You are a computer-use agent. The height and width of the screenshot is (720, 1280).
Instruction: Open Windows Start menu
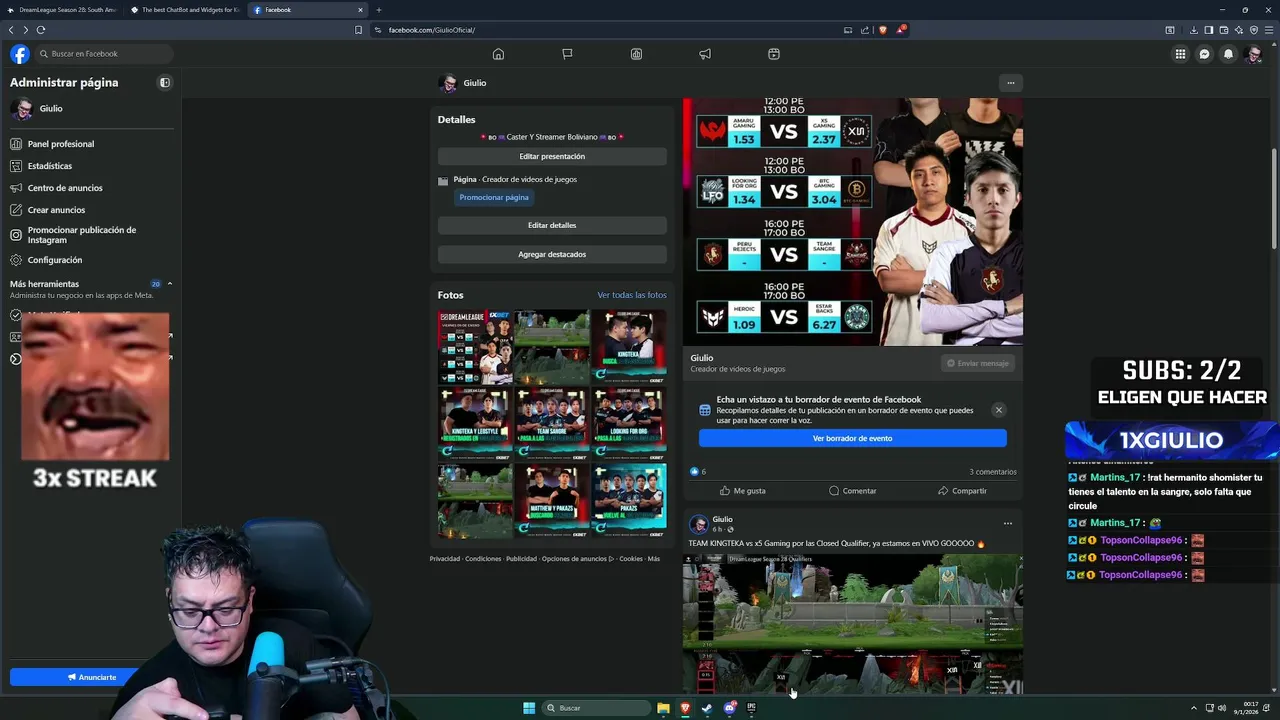click(529, 708)
